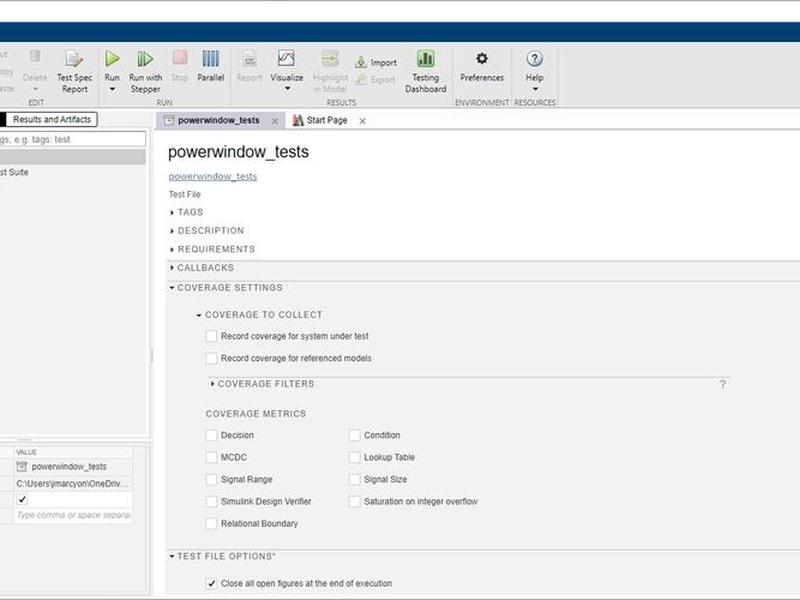Open the Results and Artifacts pane
Screen dimensions: 800x600
pyautogui.click(x=52, y=119)
